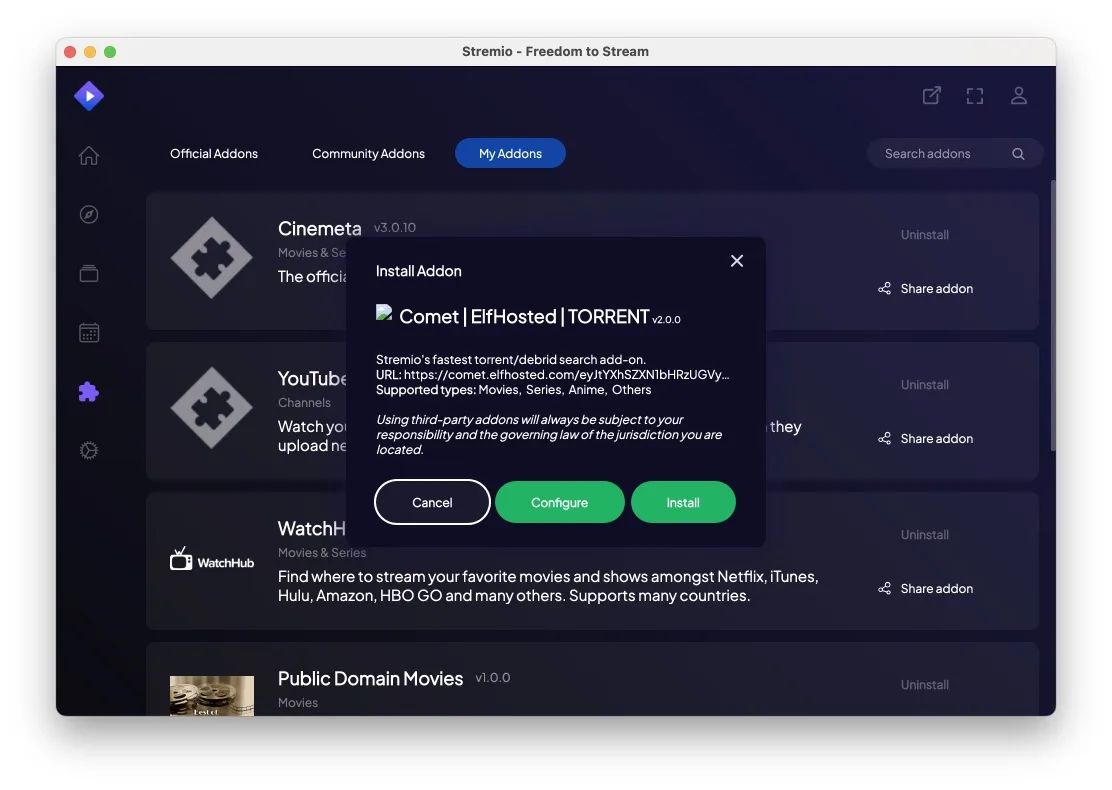Share the WatchHub addon
Image resolution: width=1112 pixels, height=790 pixels.
[926, 589]
